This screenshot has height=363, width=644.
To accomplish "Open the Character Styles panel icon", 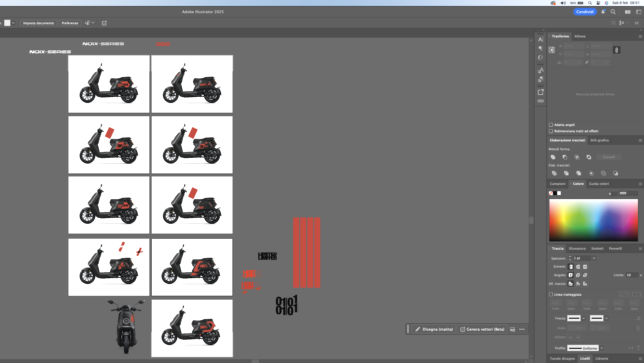I will pyautogui.click(x=540, y=71).
